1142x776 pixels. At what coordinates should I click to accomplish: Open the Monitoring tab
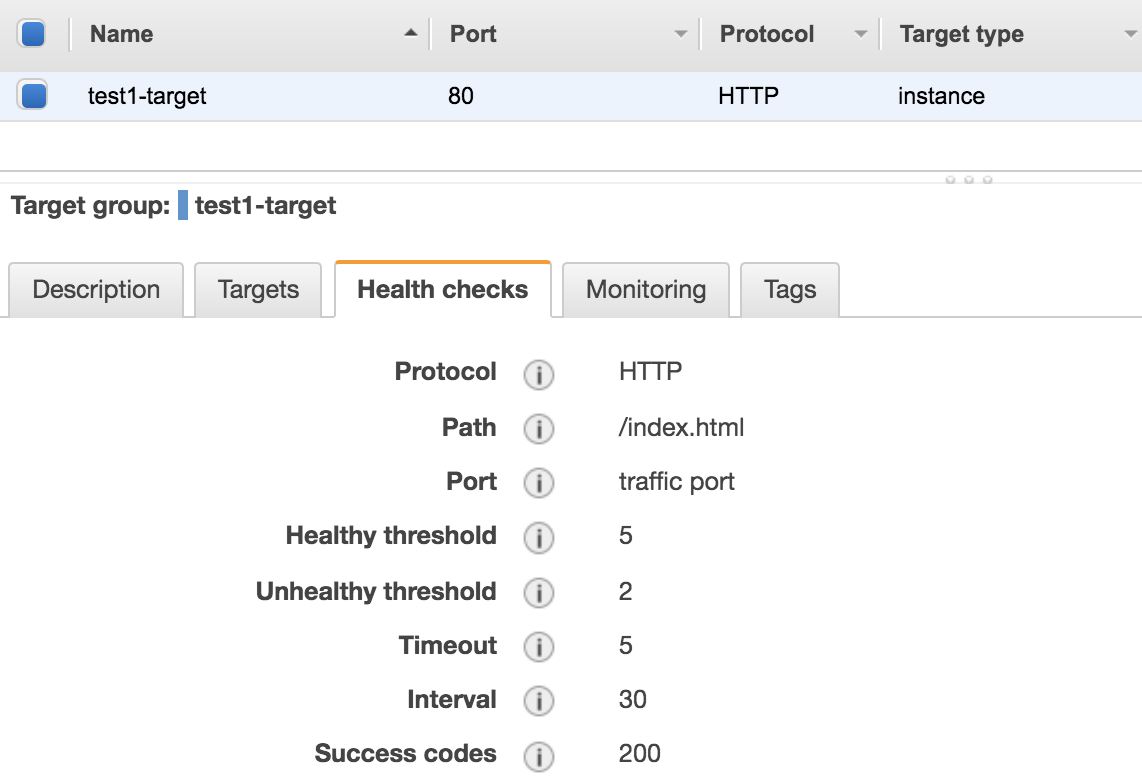pos(646,289)
